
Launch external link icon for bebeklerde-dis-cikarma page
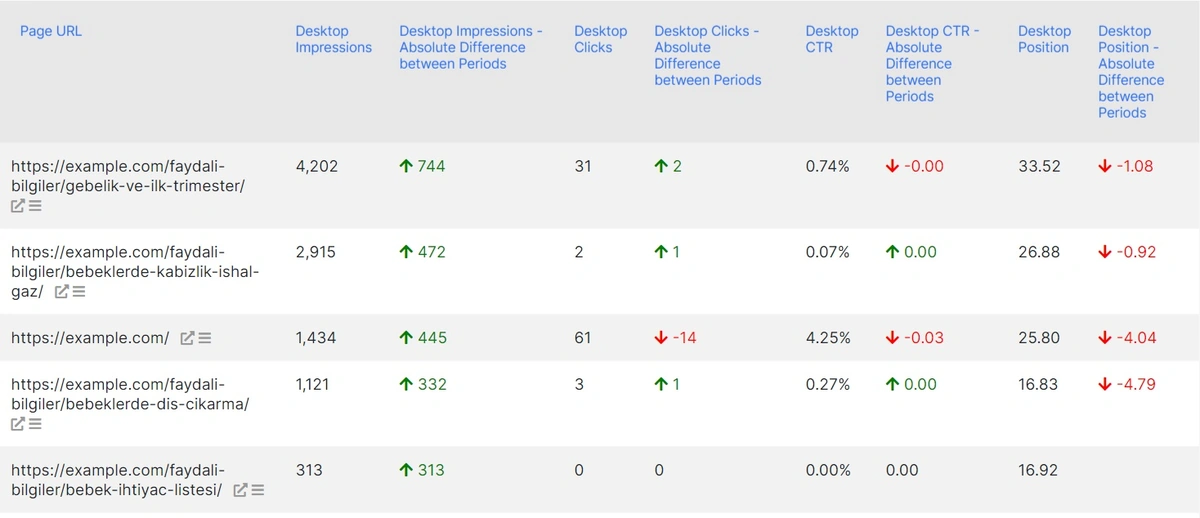point(18,424)
